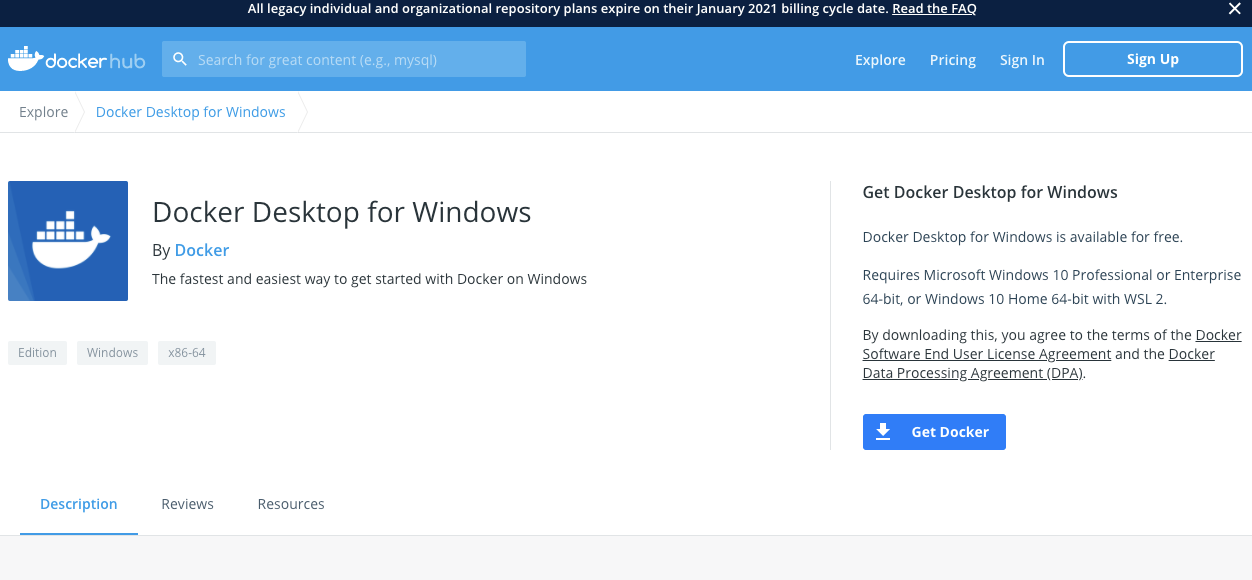This screenshot has width=1252, height=580.
Task: Click the Get Docker button
Action: (934, 432)
